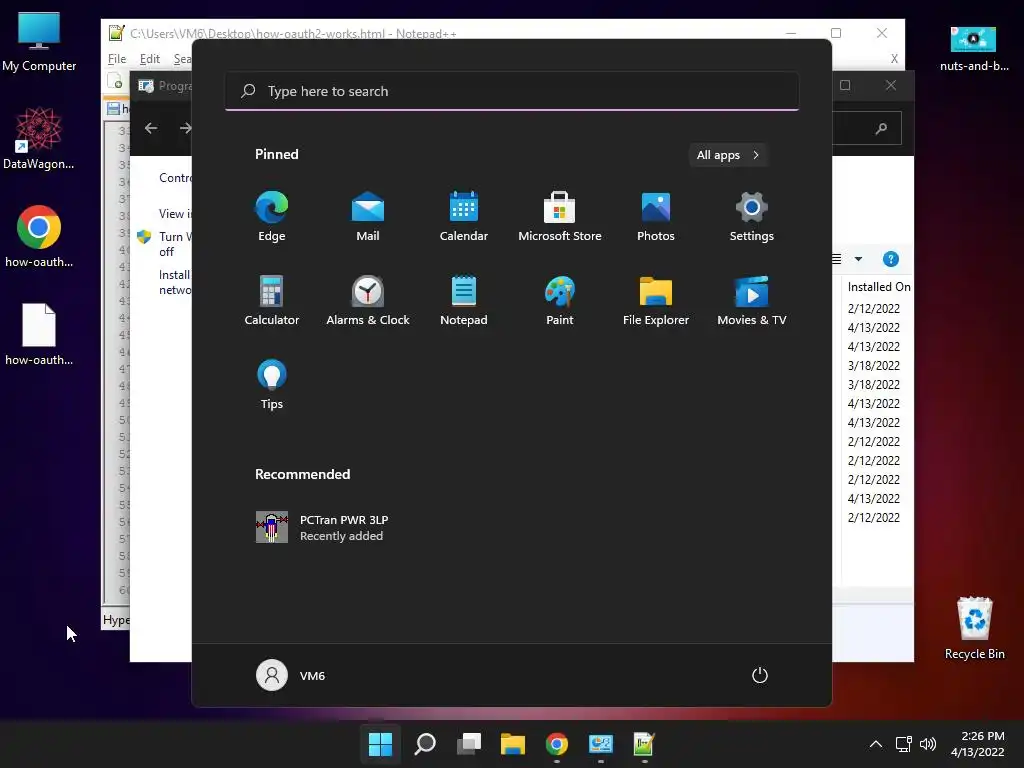Open the Paint app
Image resolution: width=1024 pixels, height=768 pixels.
pyautogui.click(x=560, y=300)
